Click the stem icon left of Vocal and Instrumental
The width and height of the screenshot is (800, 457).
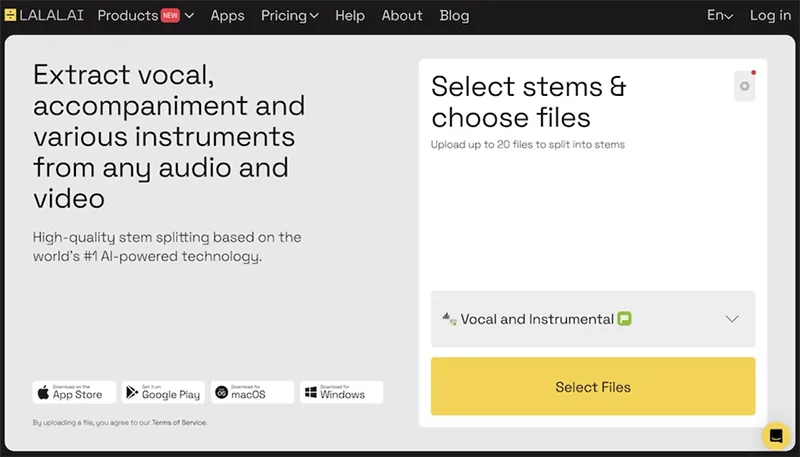[448, 319]
